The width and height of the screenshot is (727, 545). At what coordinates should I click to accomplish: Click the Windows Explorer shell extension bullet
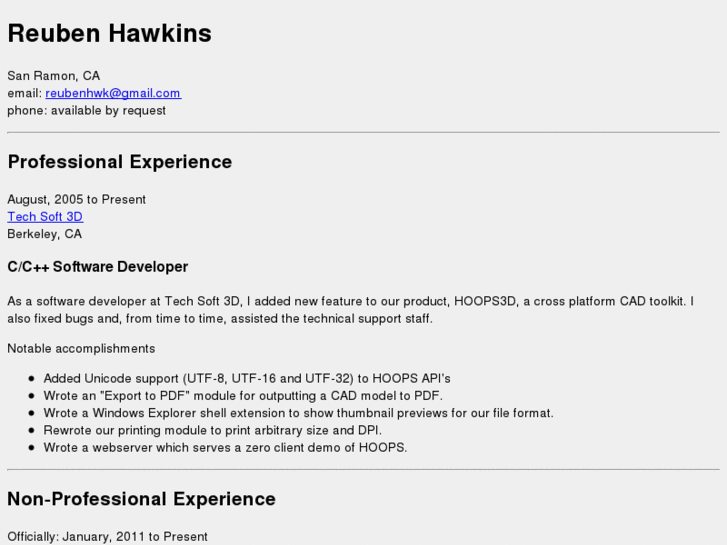click(x=298, y=413)
